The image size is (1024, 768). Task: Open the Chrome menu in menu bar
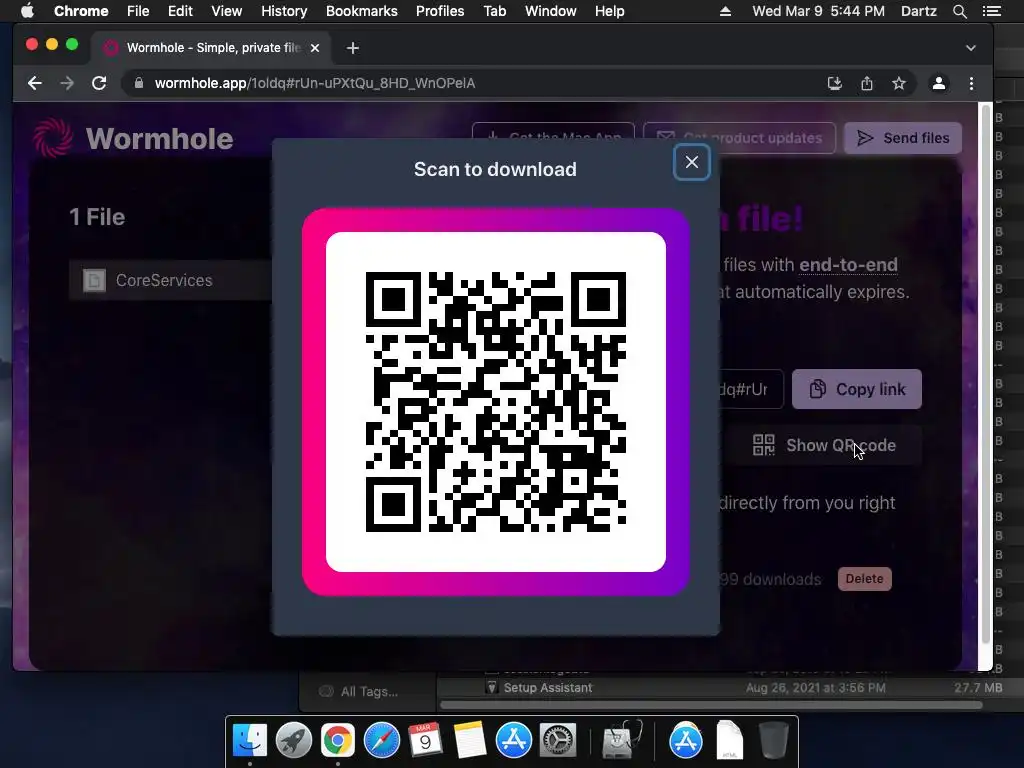click(81, 11)
